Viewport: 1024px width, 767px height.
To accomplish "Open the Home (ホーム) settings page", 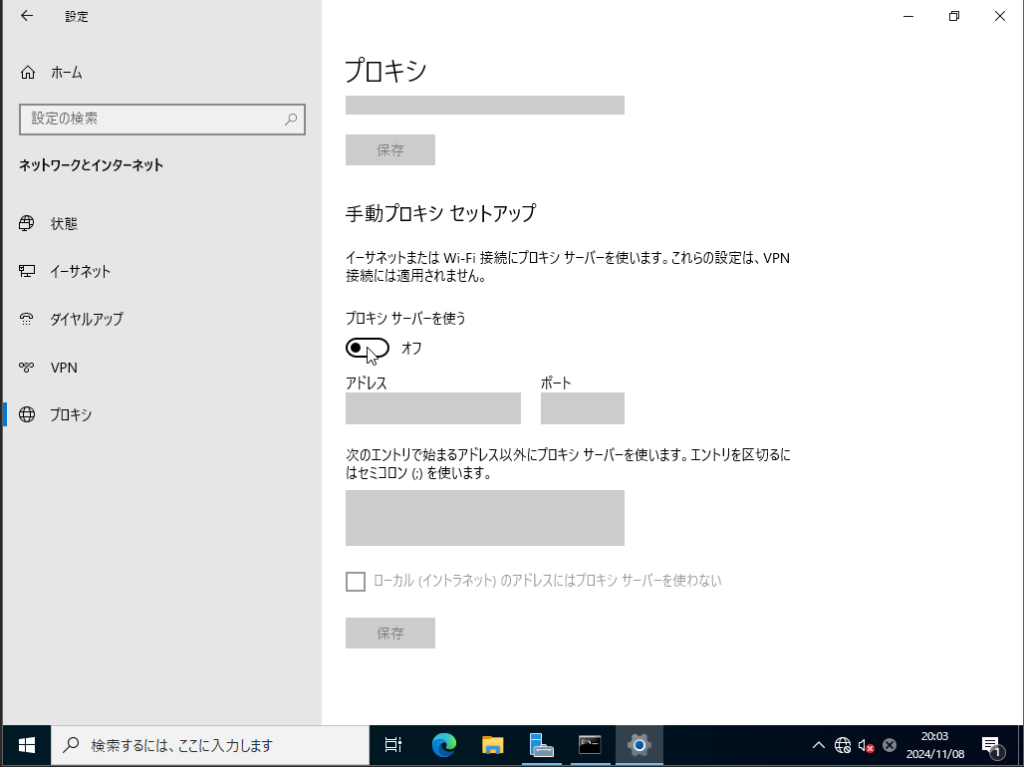I will [x=66, y=73].
